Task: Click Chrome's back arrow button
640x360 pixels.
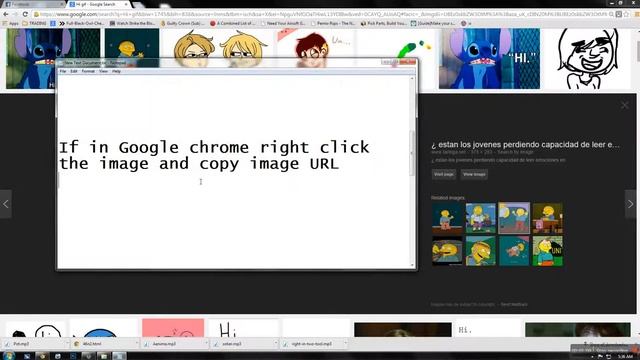Action: (6, 14)
